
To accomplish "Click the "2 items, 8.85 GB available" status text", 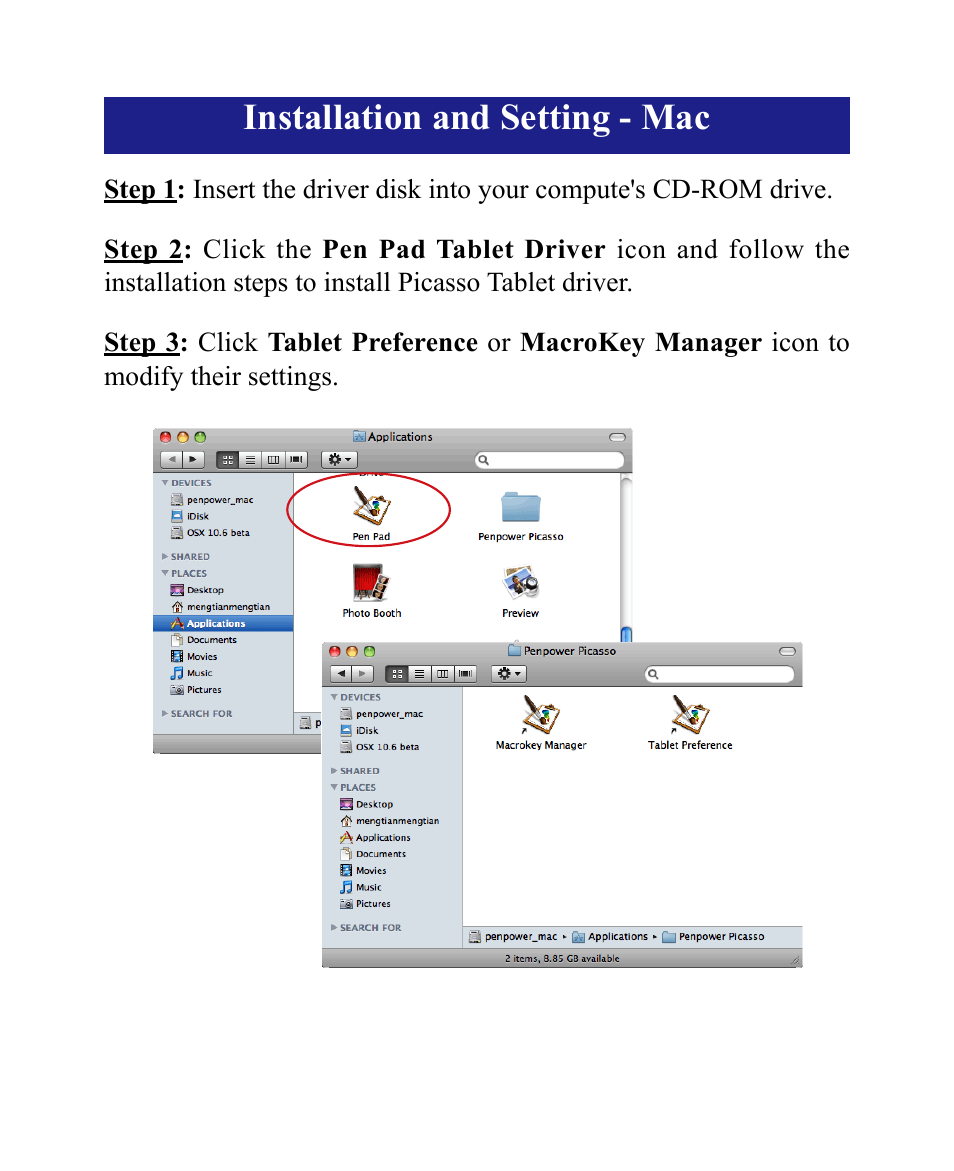I will coord(562,958).
